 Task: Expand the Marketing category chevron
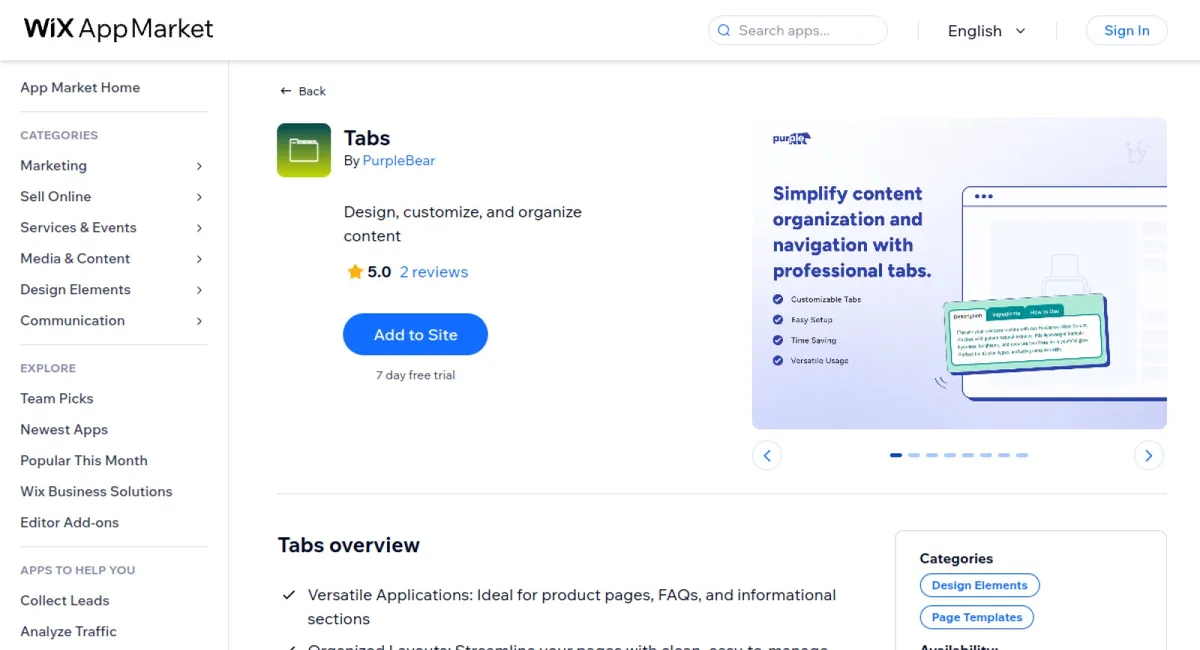pos(199,166)
